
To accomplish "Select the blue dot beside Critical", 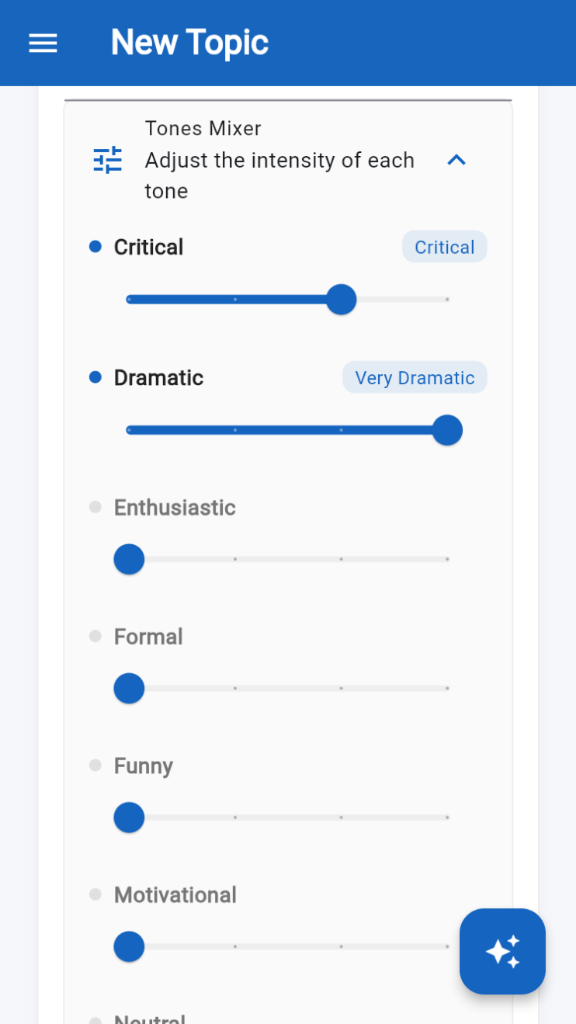I will click(95, 246).
